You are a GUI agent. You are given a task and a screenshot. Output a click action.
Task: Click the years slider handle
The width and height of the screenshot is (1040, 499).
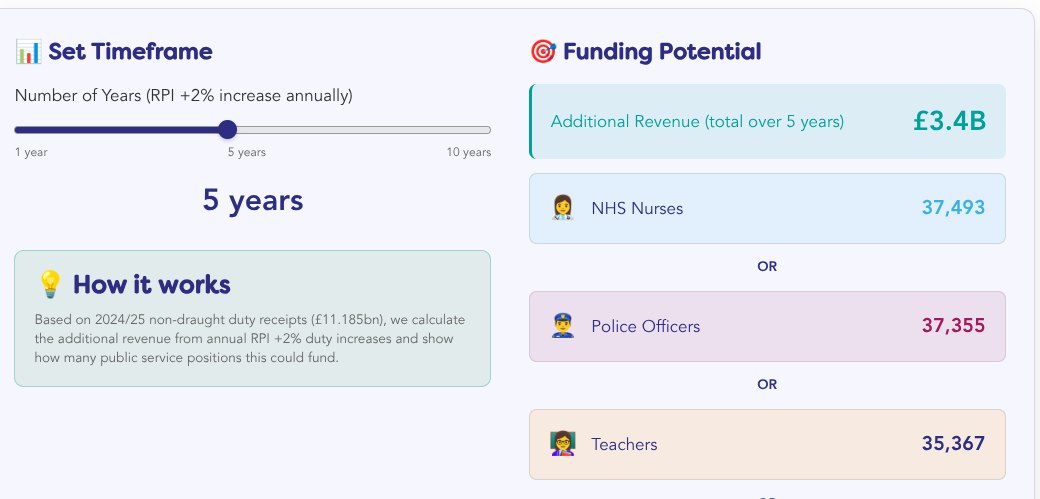click(227, 129)
